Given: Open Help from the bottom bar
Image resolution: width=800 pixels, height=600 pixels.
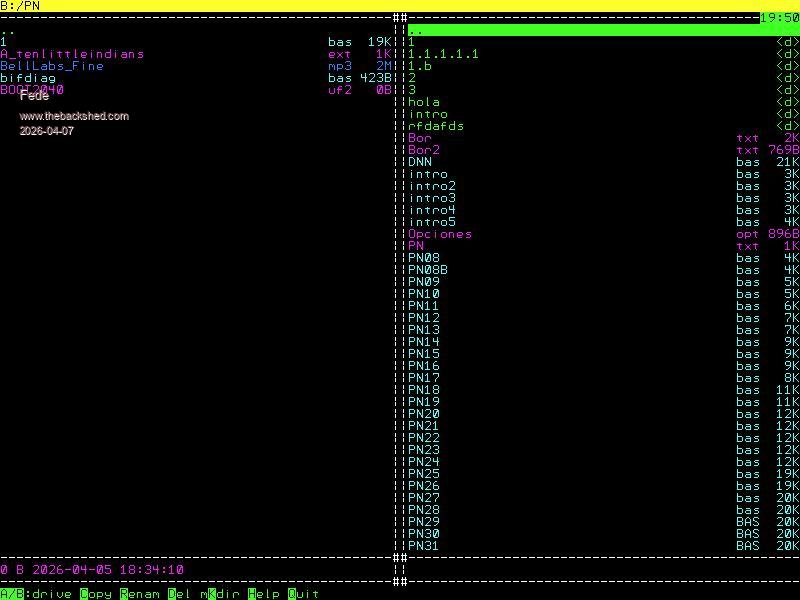Looking at the screenshot, I should coord(264,594).
